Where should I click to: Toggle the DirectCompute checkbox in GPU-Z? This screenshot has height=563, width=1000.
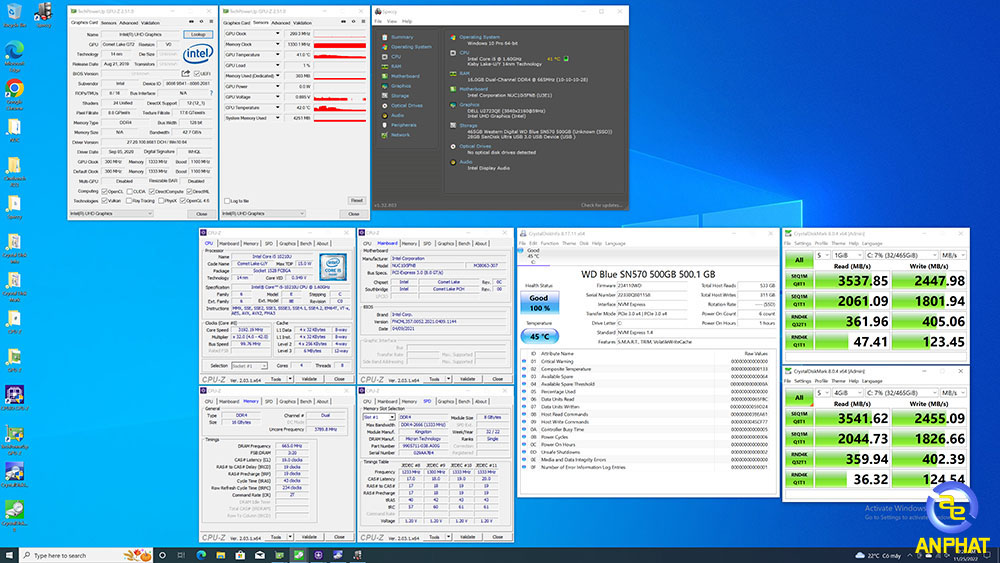point(152,191)
